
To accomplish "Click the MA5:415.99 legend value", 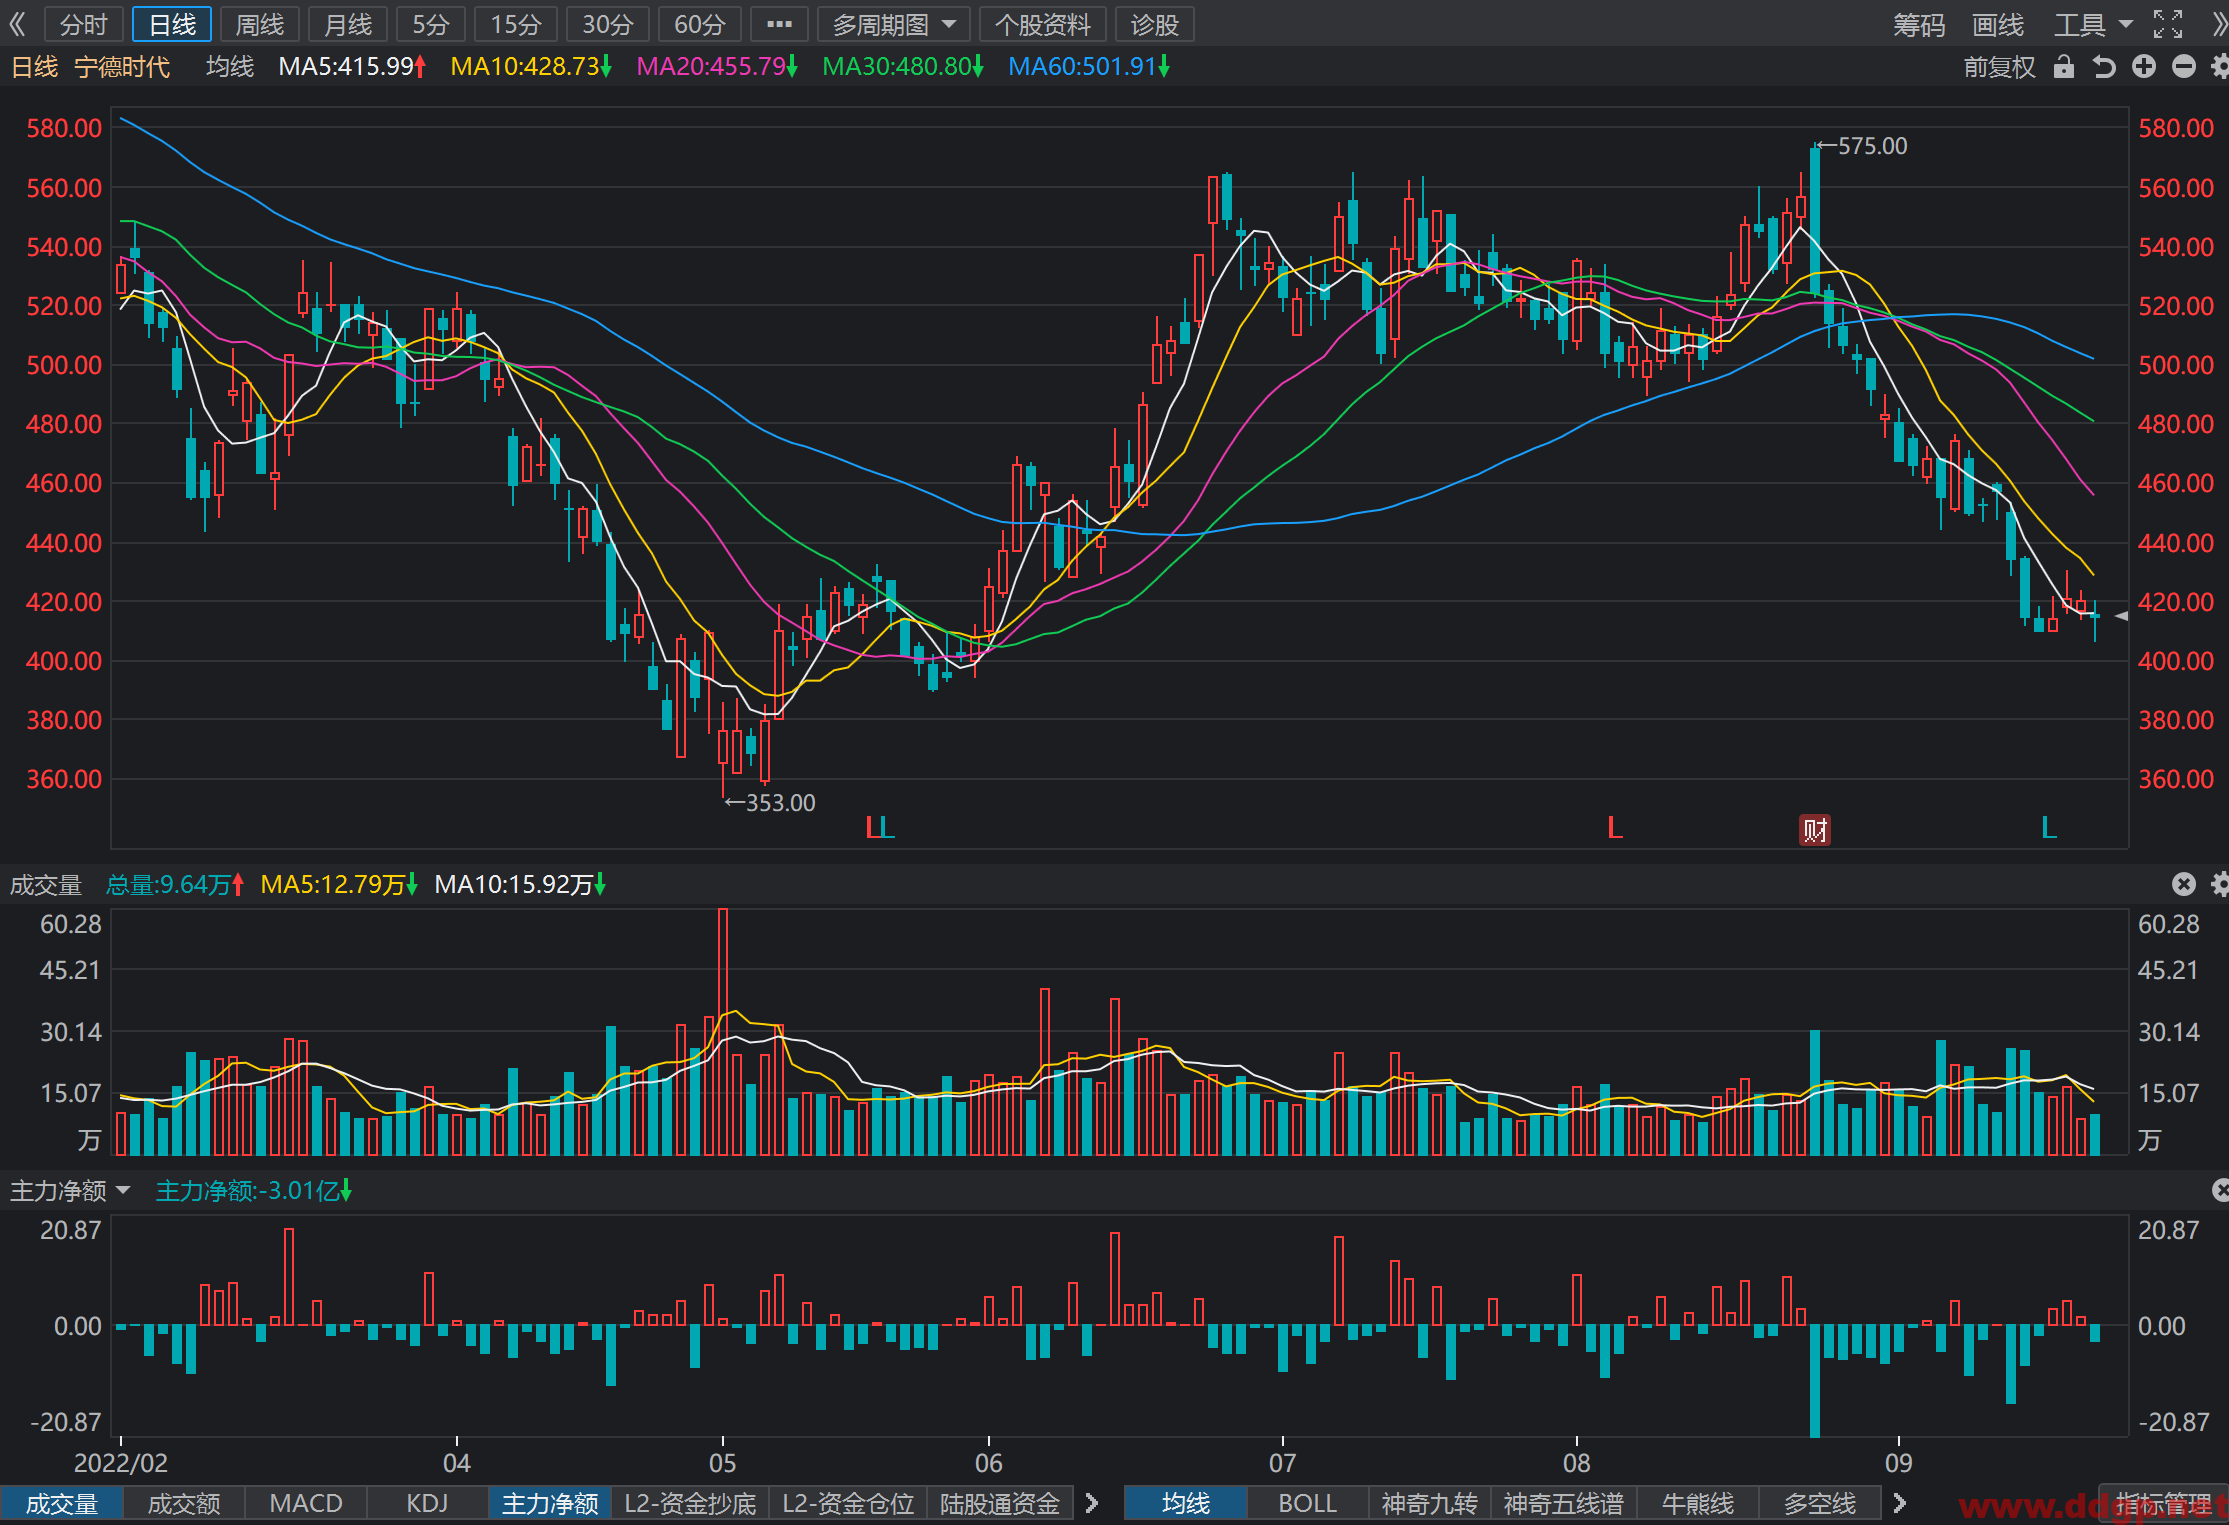I will tap(352, 67).
